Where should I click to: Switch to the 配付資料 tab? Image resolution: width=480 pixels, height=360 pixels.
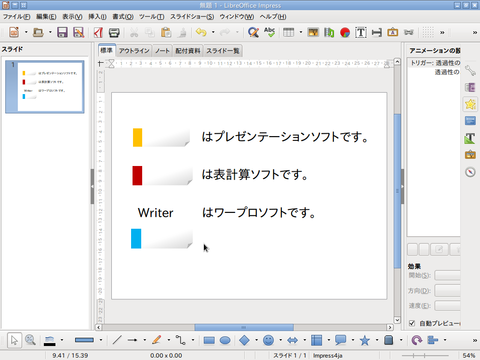[188, 51]
